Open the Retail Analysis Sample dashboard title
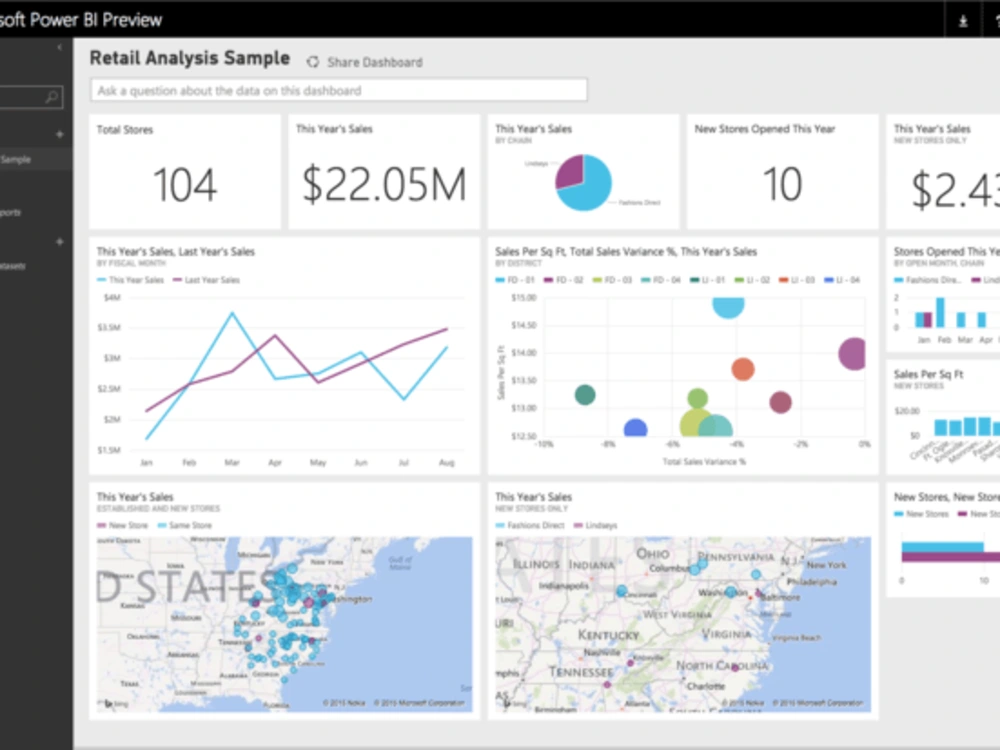Image resolution: width=1000 pixels, height=750 pixels. [189, 58]
